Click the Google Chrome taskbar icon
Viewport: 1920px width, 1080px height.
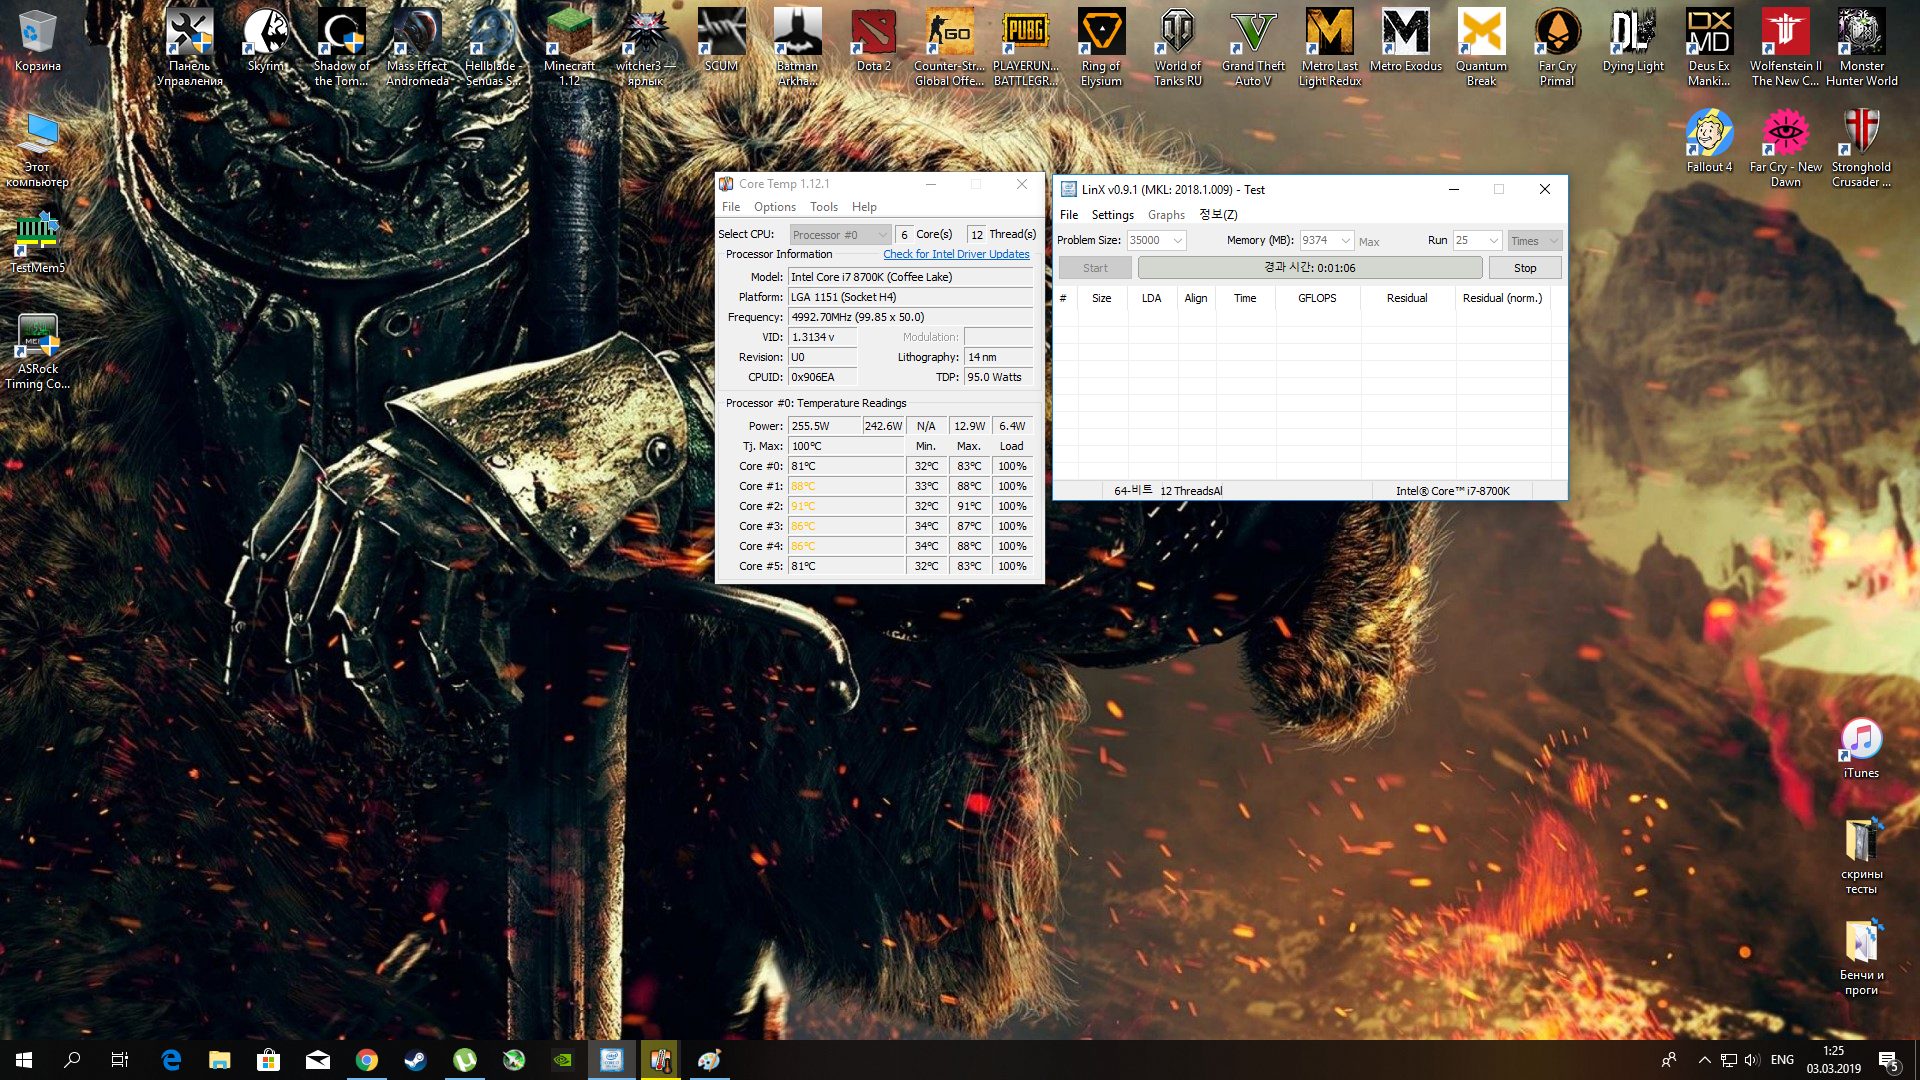point(367,1060)
